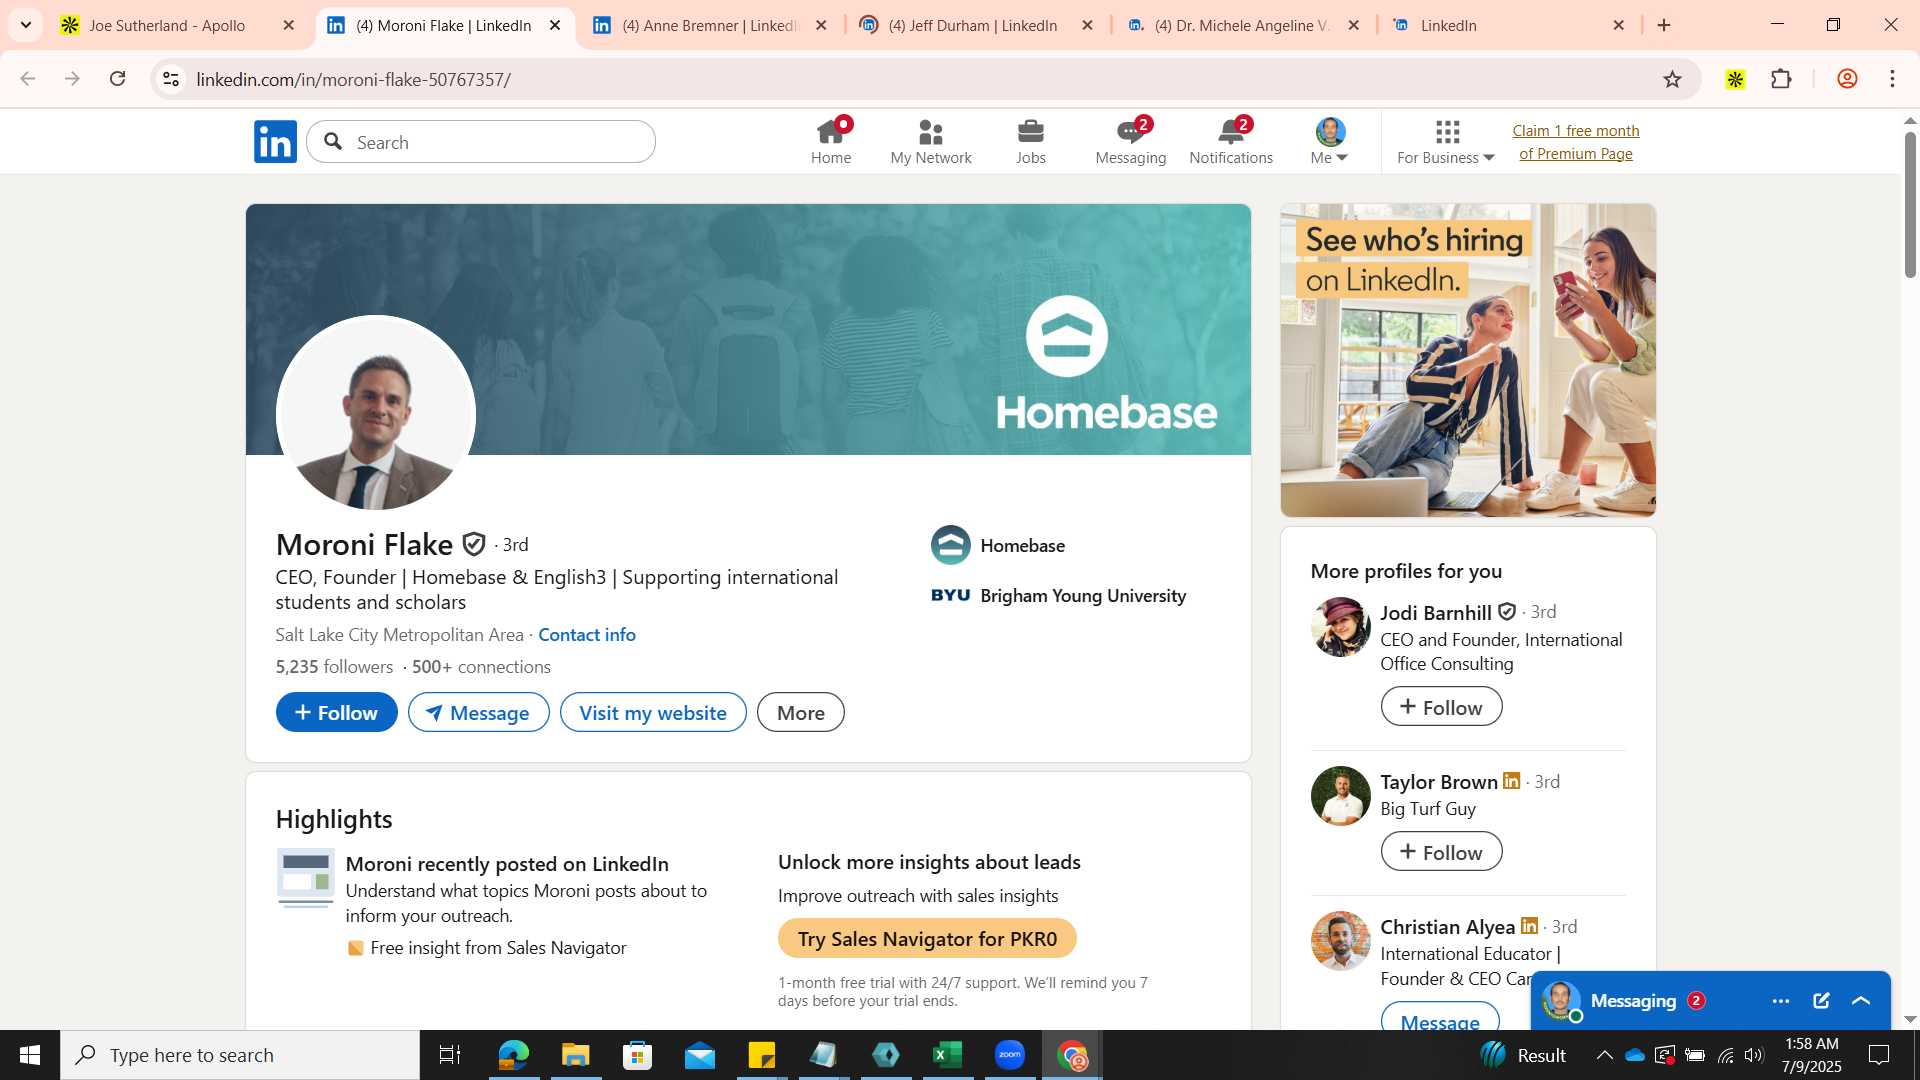Follow Jodi Barnhill
1920x1080 pixels.
pos(1441,707)
